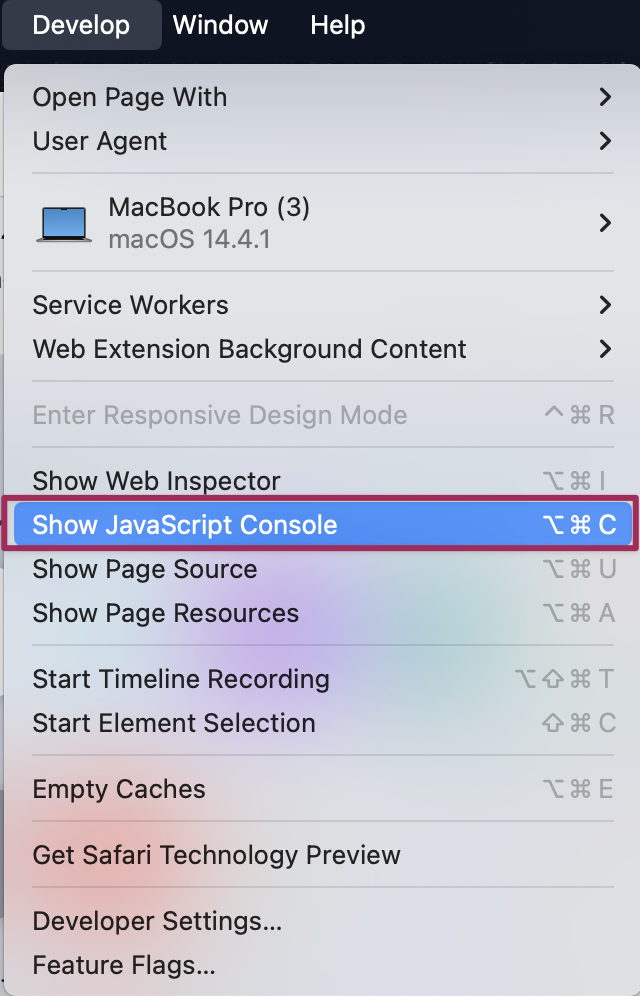
Task: Open Feature Flags…
Action: [x=124, y=965]
